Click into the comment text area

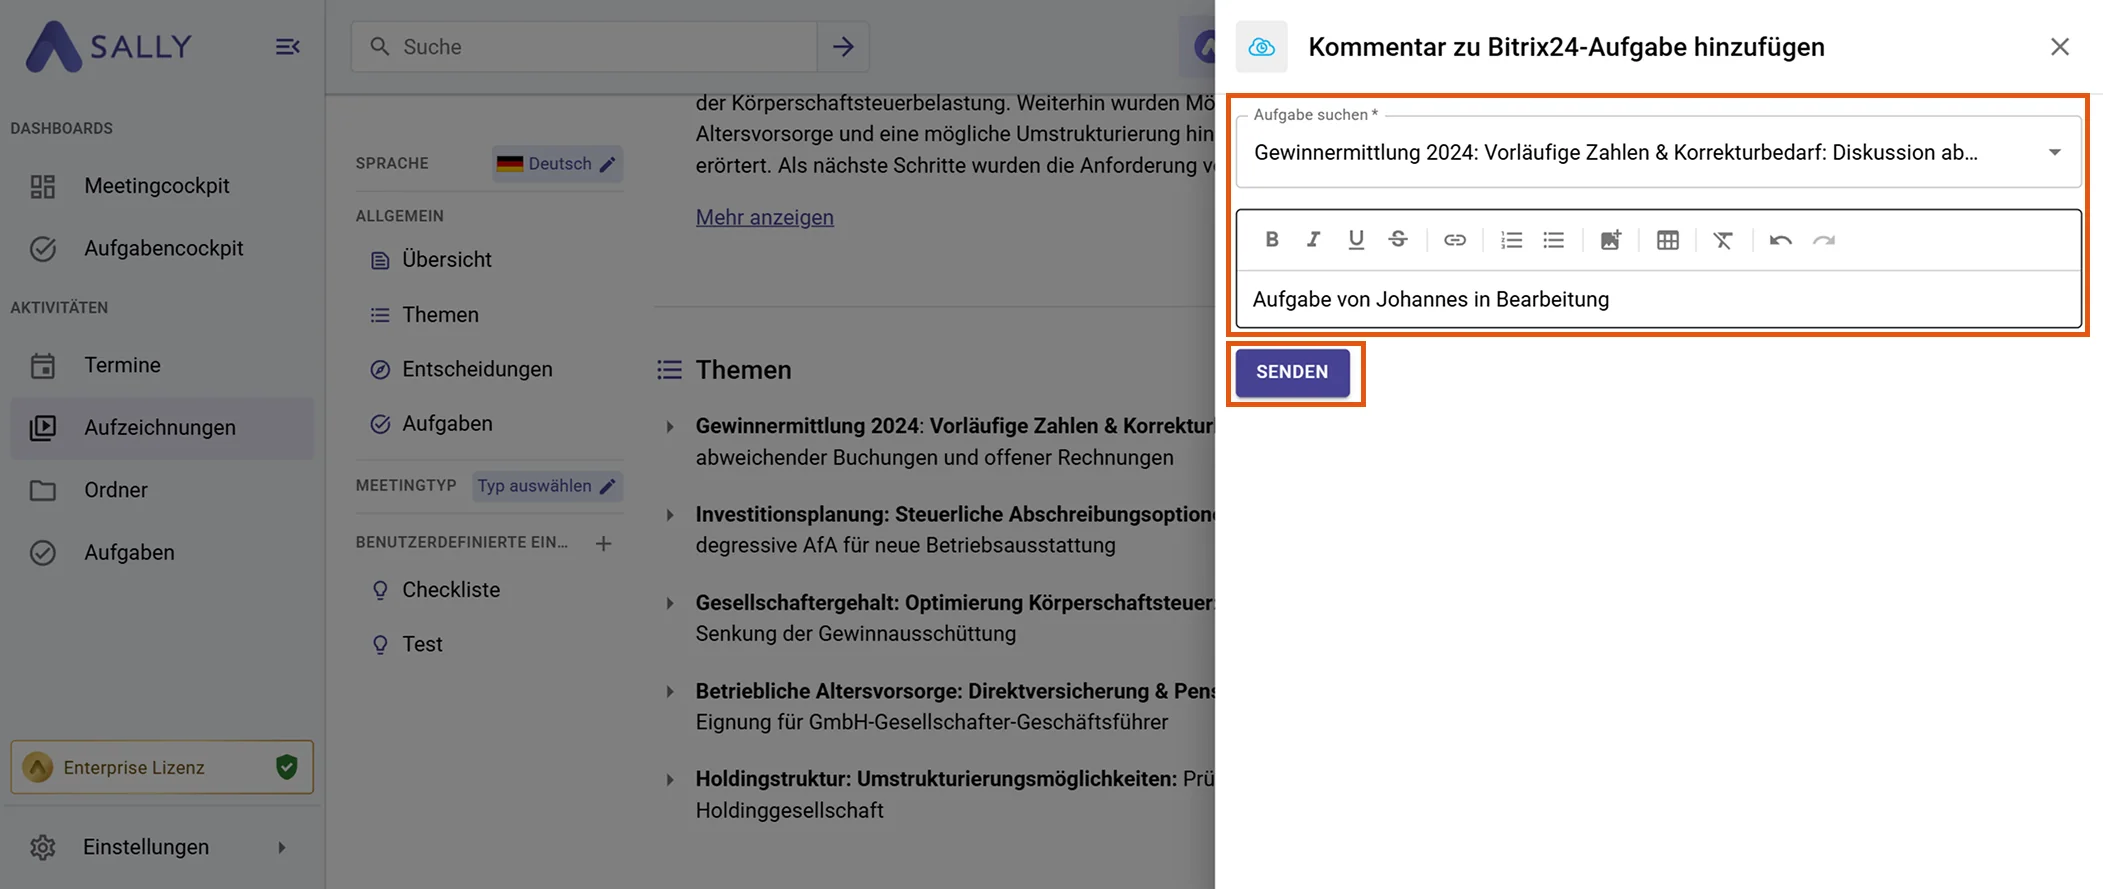tap(1659, 299)
